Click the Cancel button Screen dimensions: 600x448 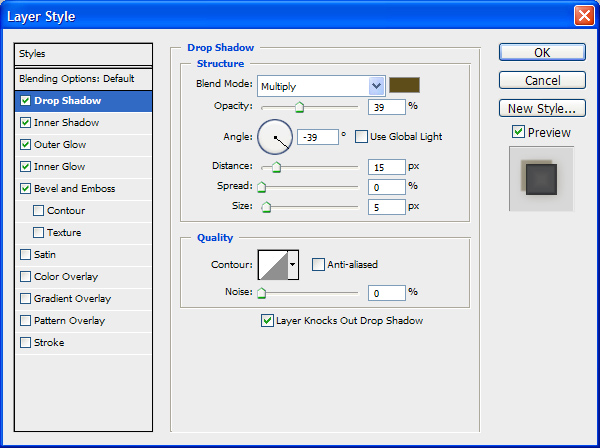coord(541,80)
